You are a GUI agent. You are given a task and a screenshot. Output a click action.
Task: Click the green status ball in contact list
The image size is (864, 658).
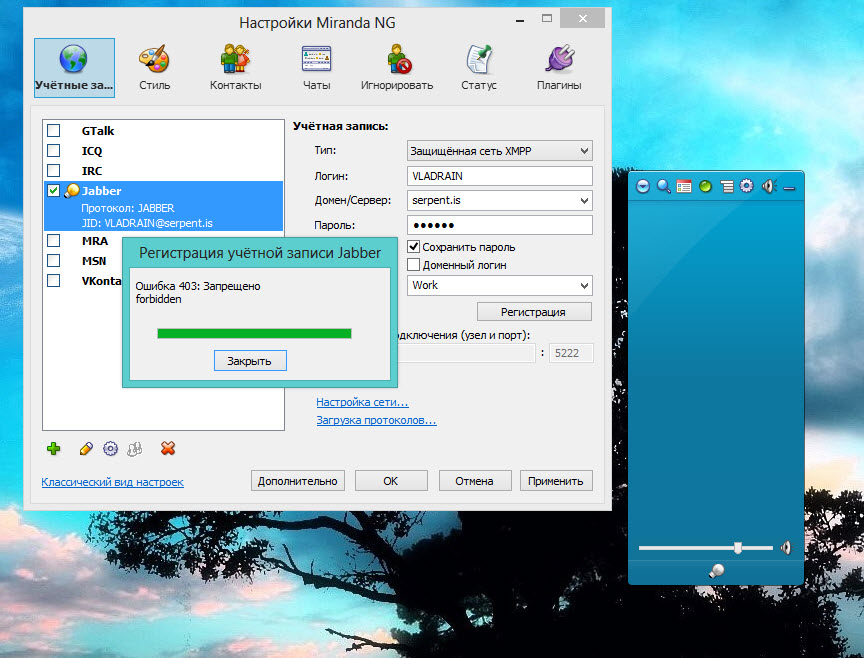click(x=705, y=186)
